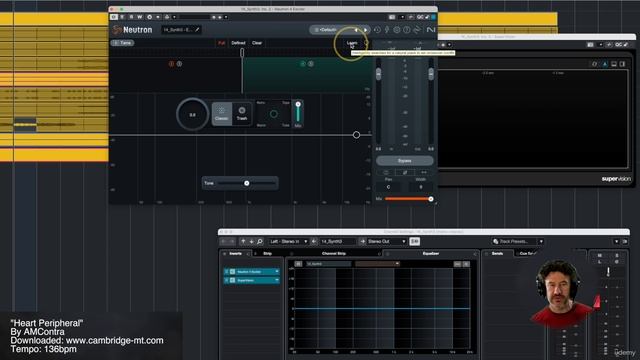
Task: Select the Clear mode button
Action: pyautogui.click(x=257, y=43)
